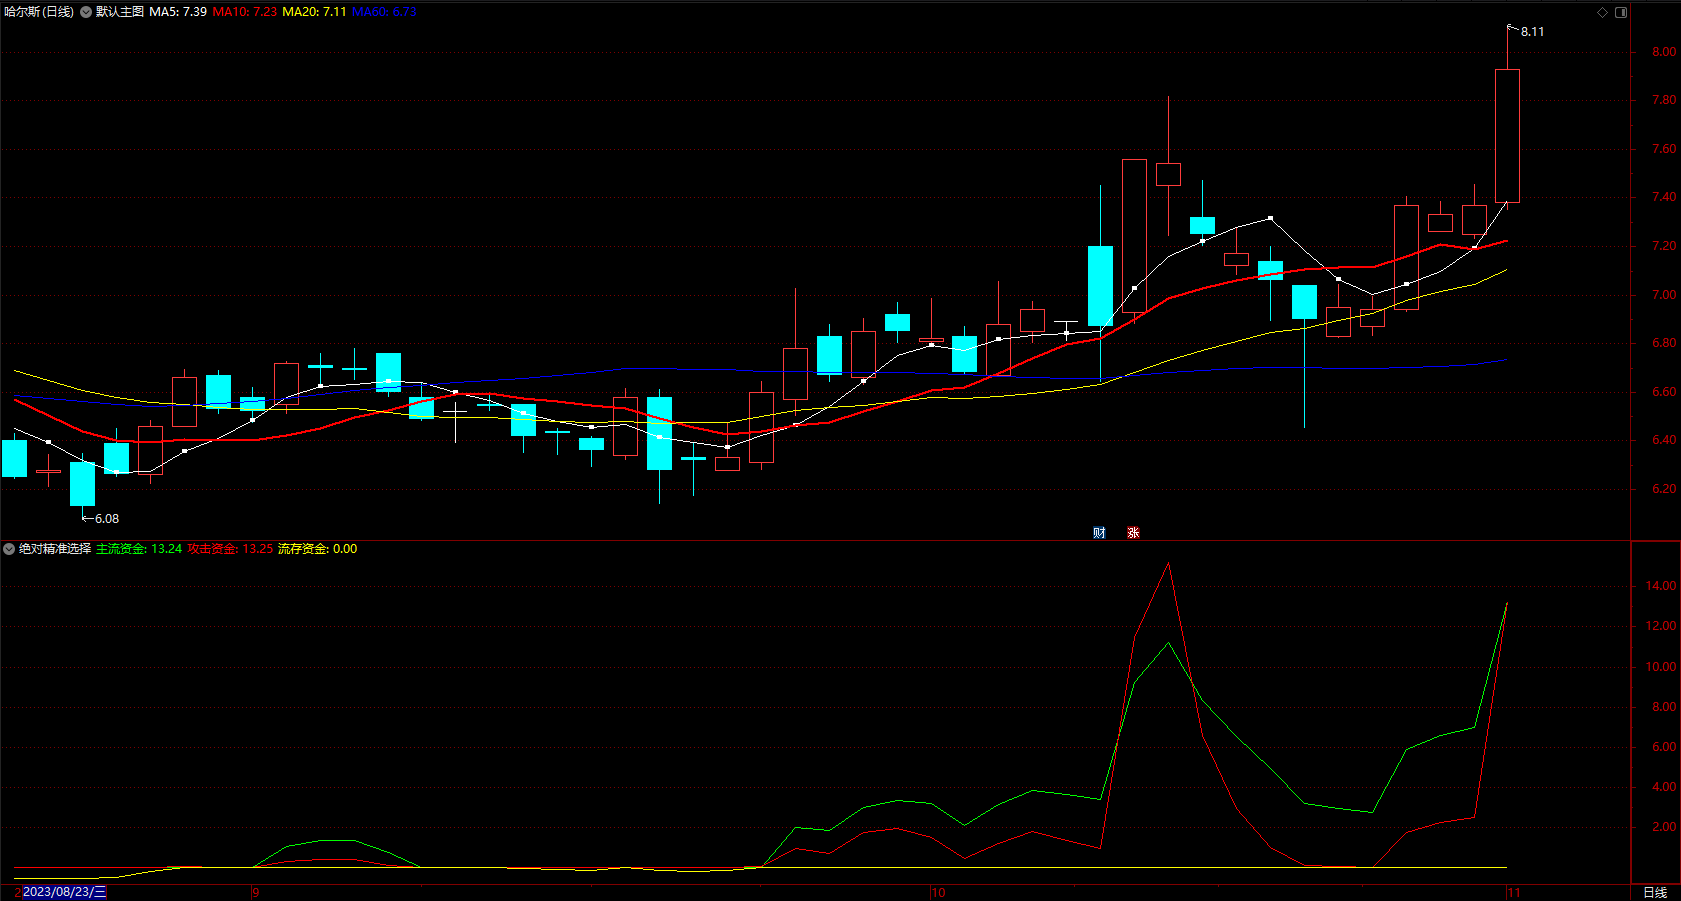Click the month 11 marker on time axis
This screenshot has height=901, width=1681.
click(x=1514, y=892)
